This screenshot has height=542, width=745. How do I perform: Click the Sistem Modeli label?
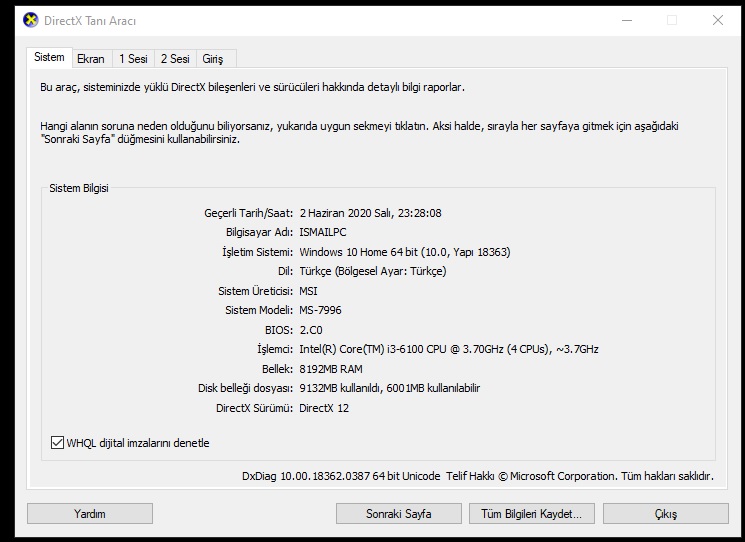(x=259, y=310)
